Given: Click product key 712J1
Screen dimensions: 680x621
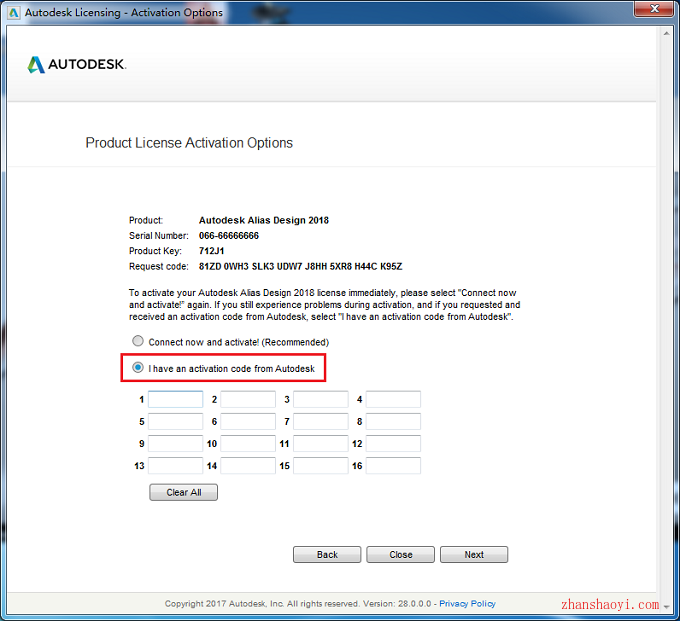Looking at the screenshot, I should [211, 251].
